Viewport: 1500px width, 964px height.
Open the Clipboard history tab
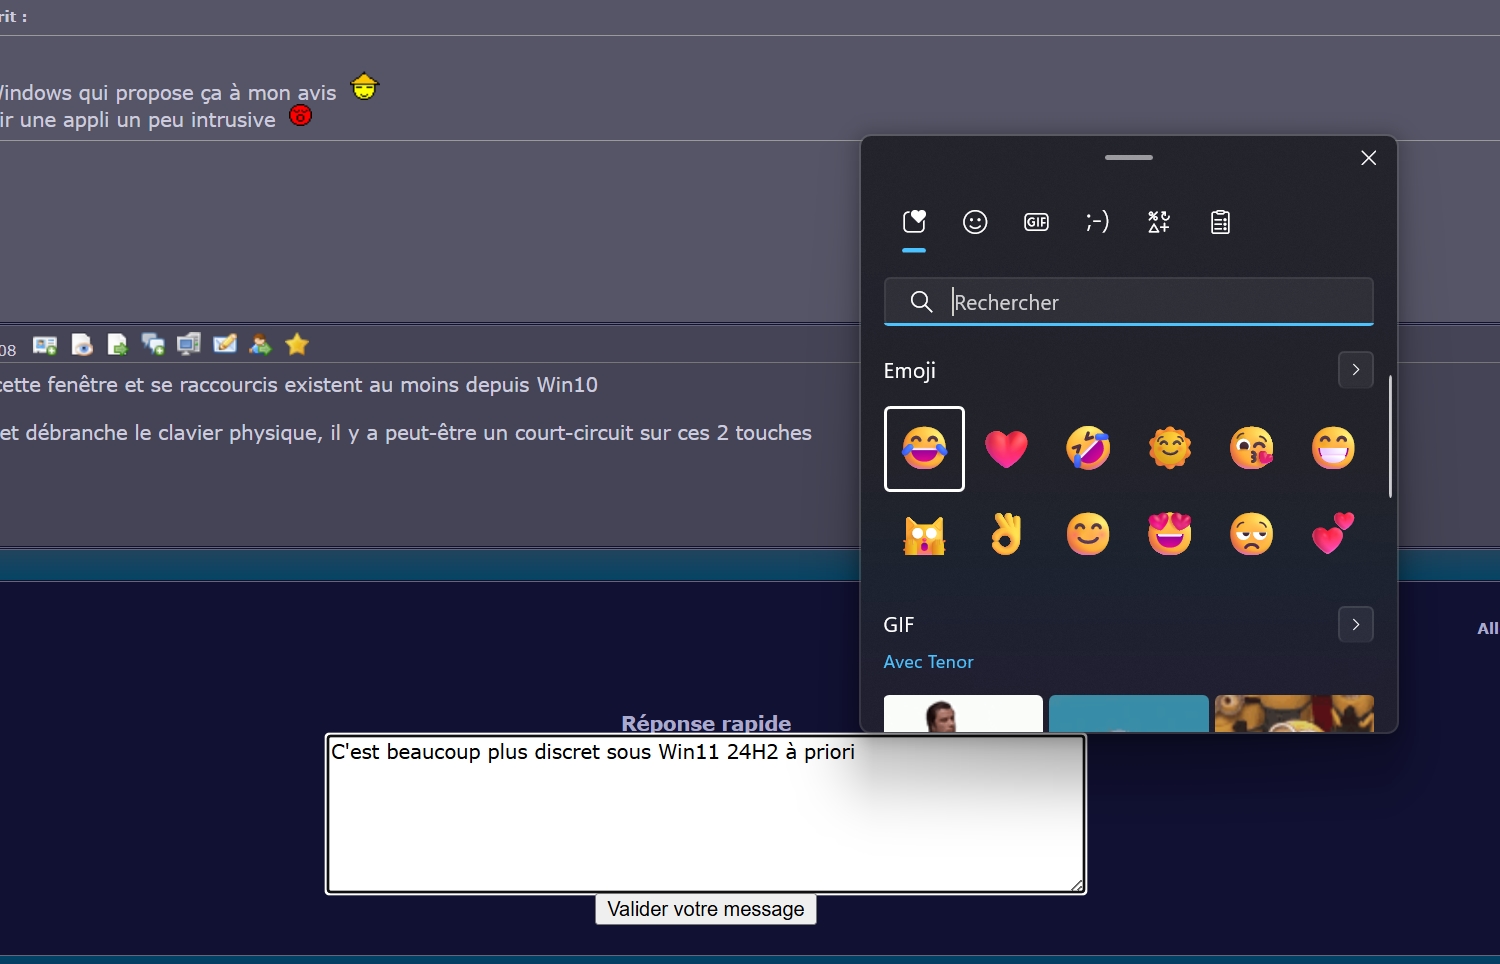[1220, 222]
